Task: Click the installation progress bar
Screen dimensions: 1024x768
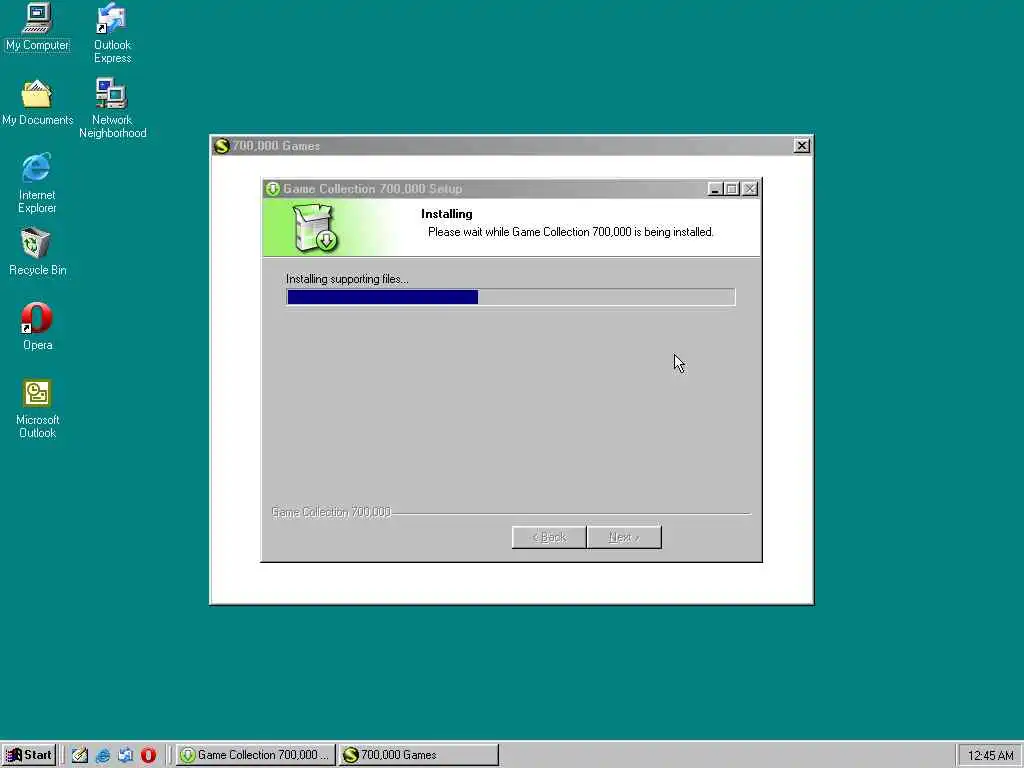Action: tap(511, 297)
